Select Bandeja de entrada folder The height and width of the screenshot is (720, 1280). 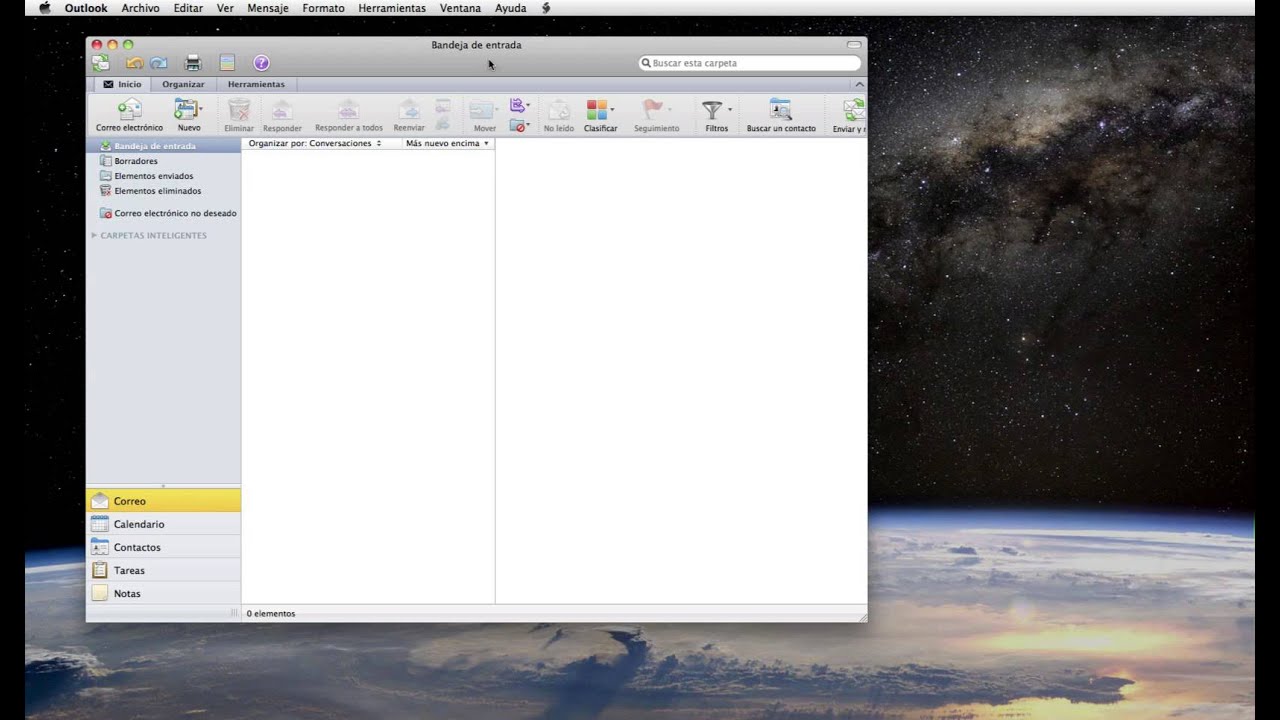163,146
